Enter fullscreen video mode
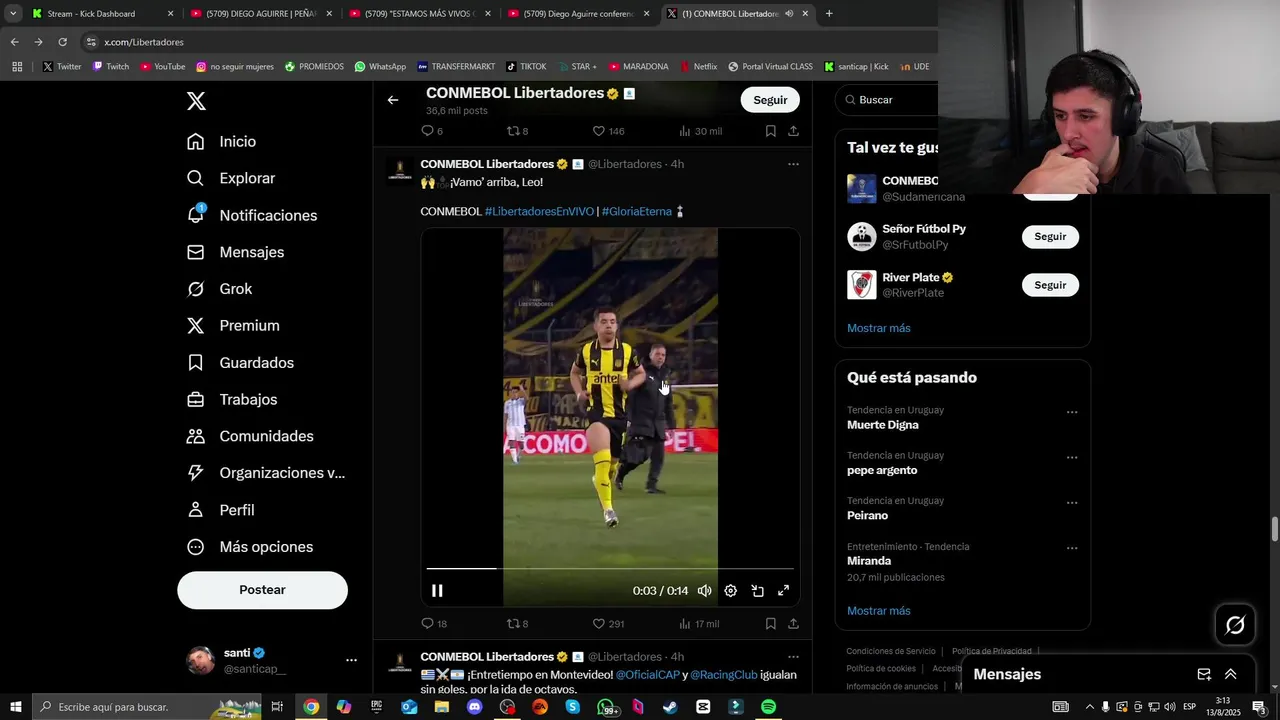Screen dimensions: 1280x720 point(784,591)
